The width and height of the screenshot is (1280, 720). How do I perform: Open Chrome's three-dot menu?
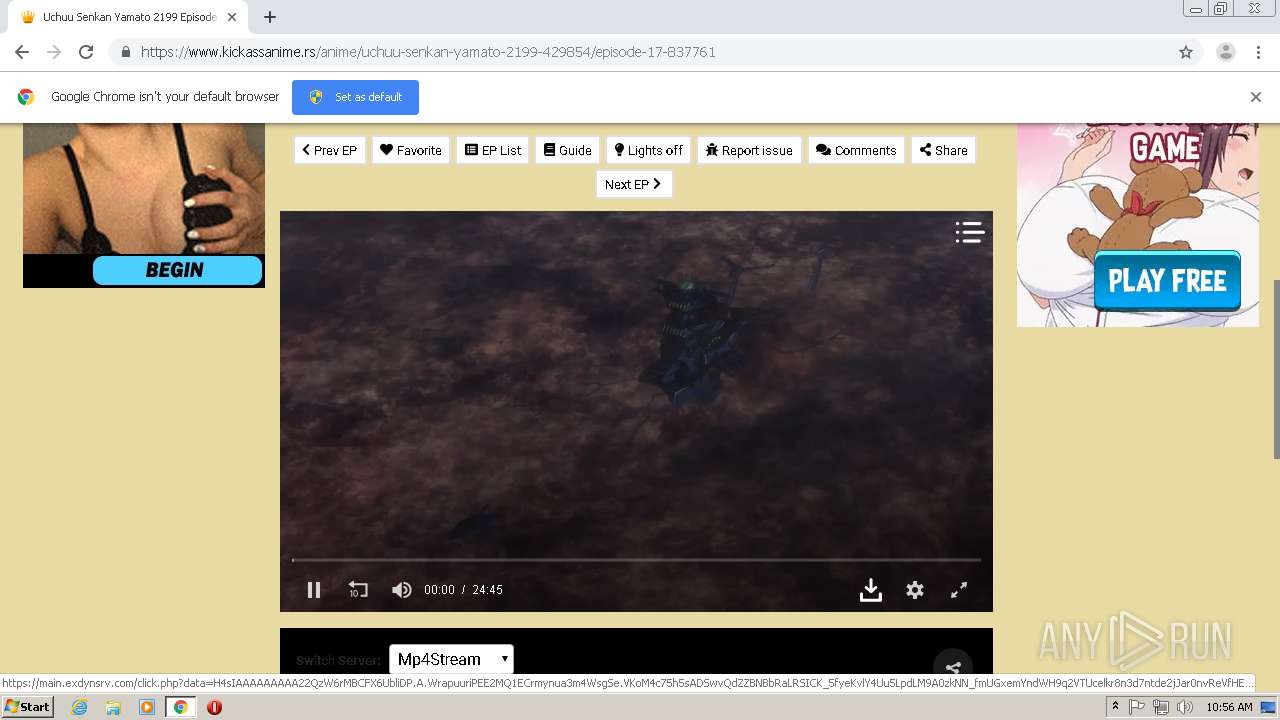click(x=1258, y=52)
